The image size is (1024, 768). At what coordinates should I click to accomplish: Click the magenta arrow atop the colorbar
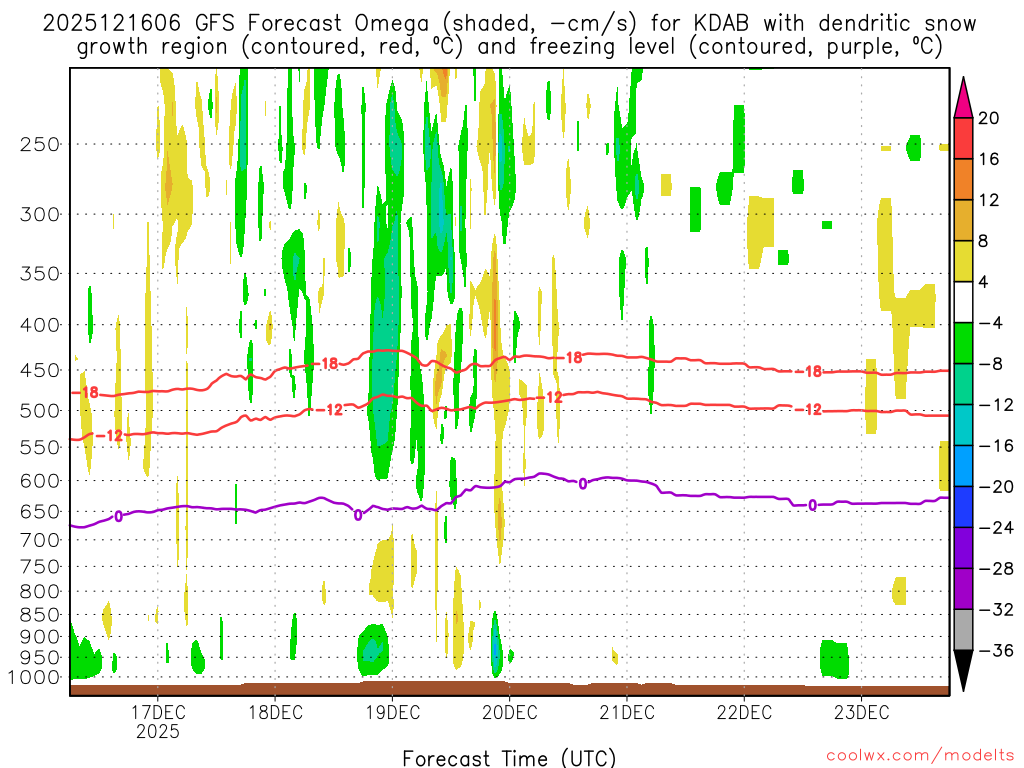click(963, 98)
